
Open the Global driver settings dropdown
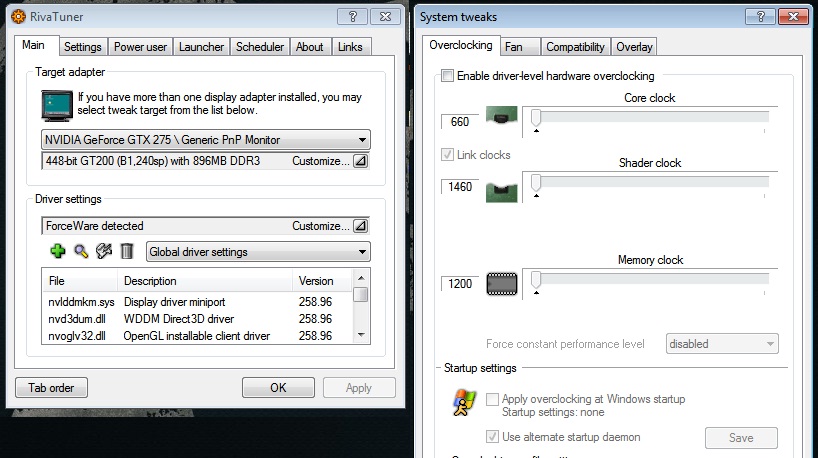pyautogui.click(x=258, y=252)
